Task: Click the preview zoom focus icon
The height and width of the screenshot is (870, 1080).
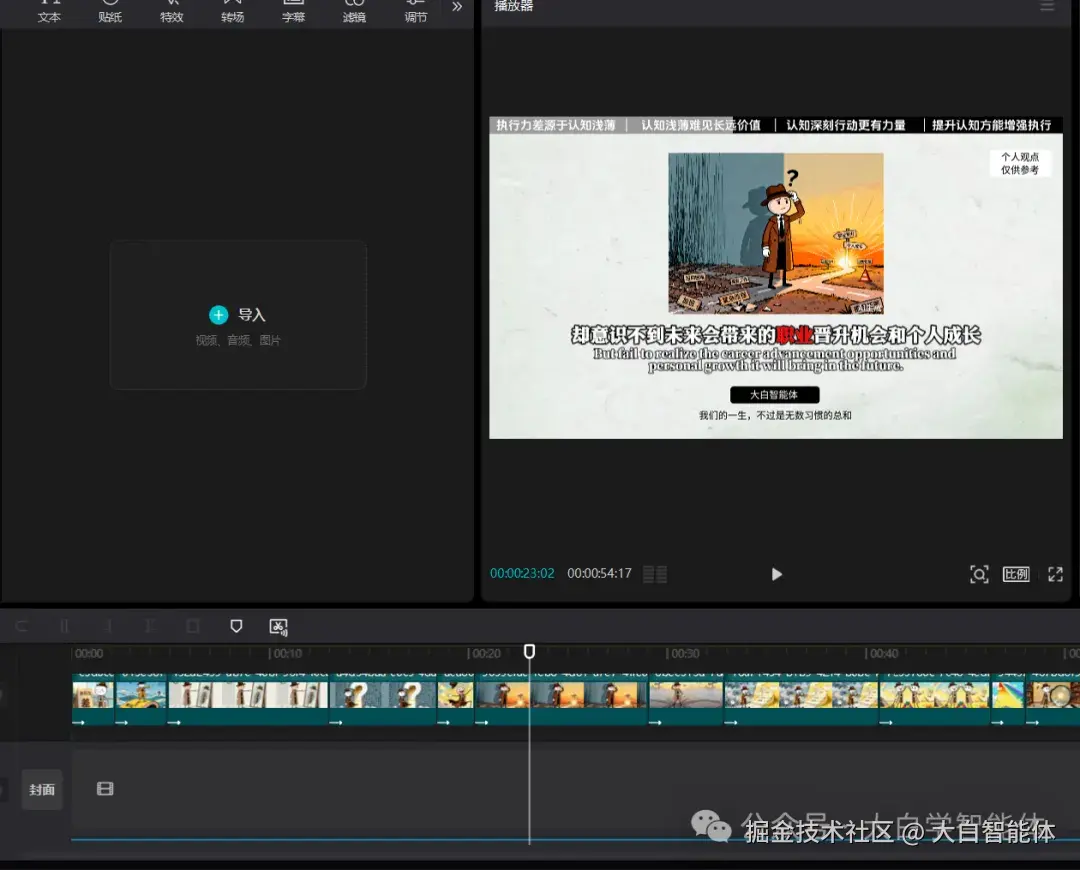Action: (979, 574)
